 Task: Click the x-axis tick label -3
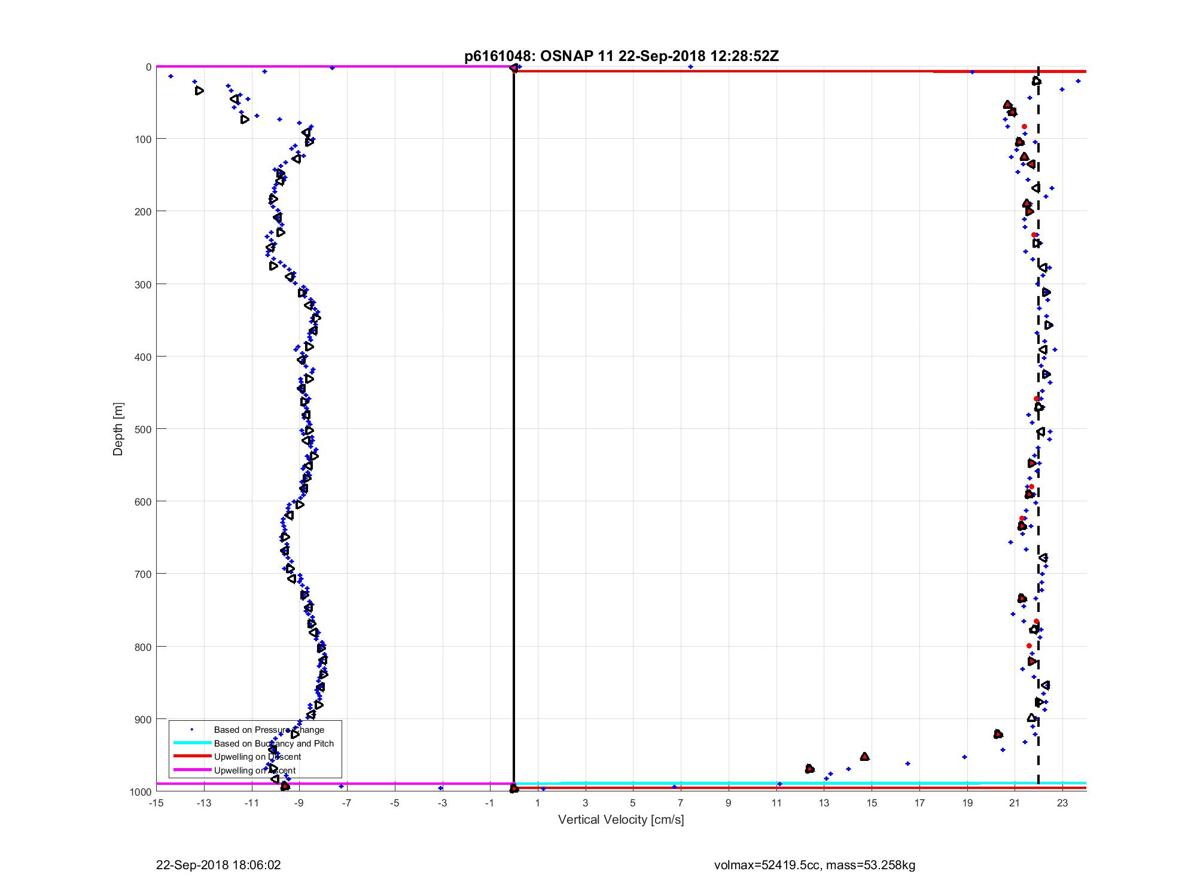click(x=442, y=803)
